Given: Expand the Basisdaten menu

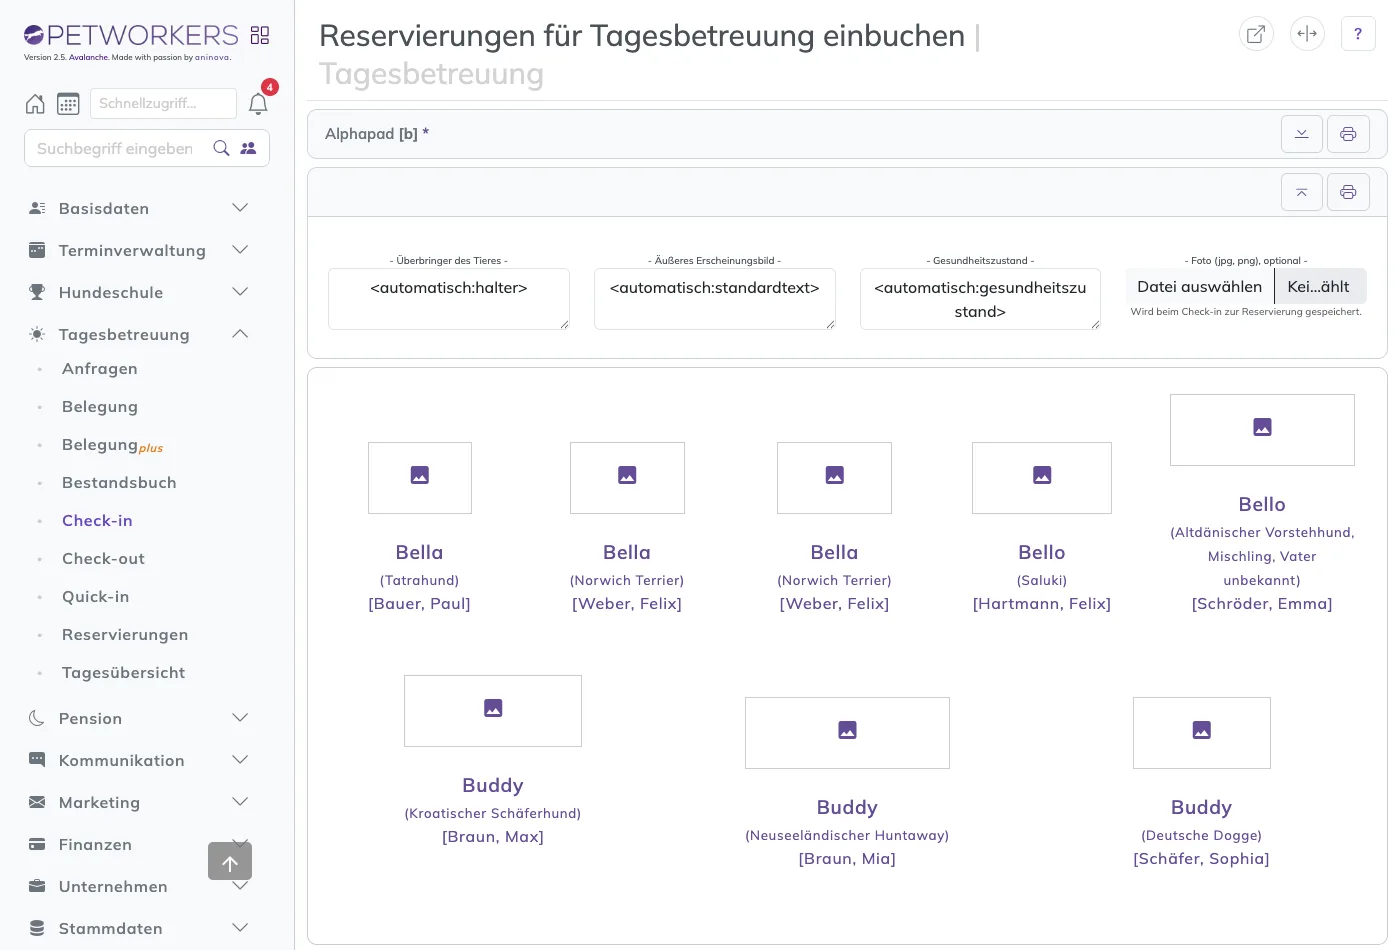Looking at the screenshot, I should coord(139,208).
